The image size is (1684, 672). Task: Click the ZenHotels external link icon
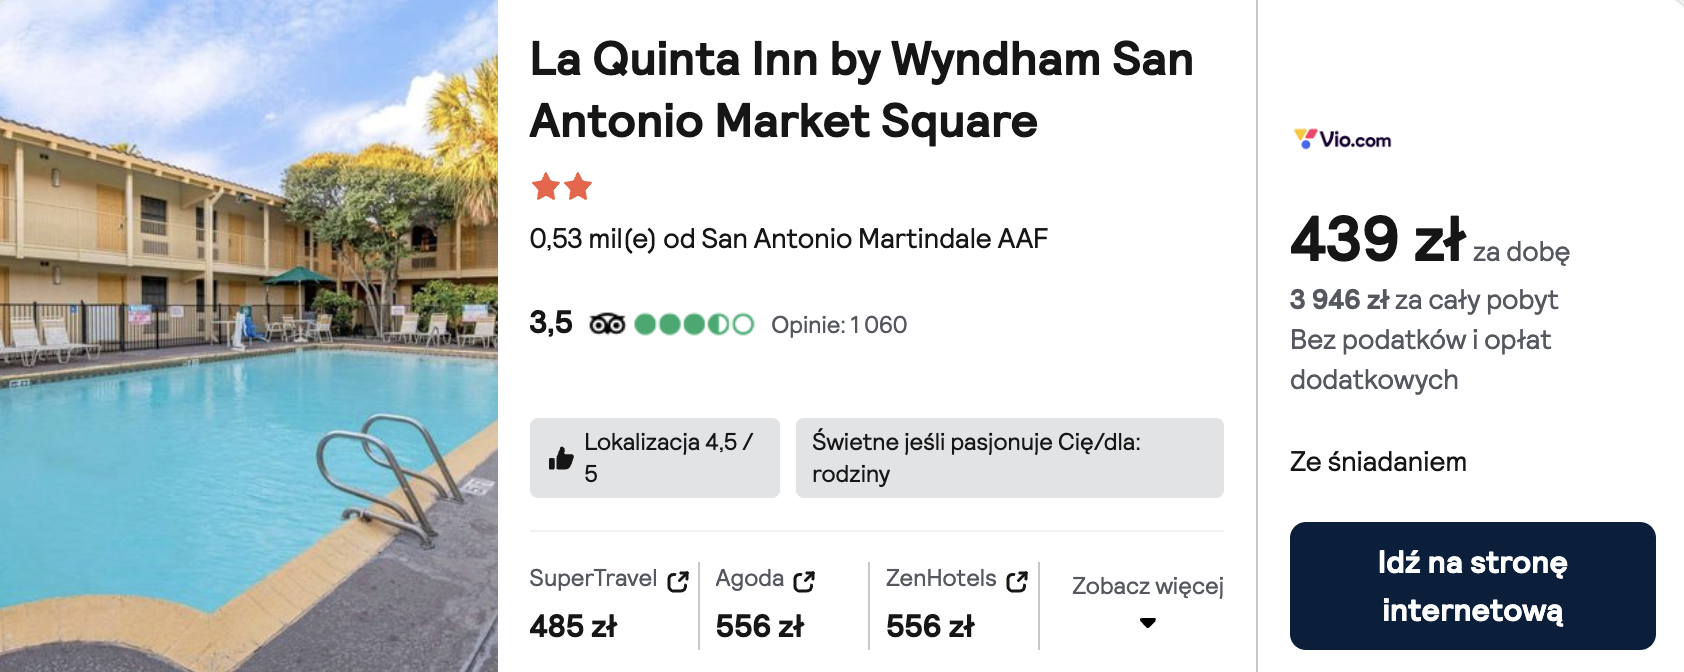tap(1017, 581)
